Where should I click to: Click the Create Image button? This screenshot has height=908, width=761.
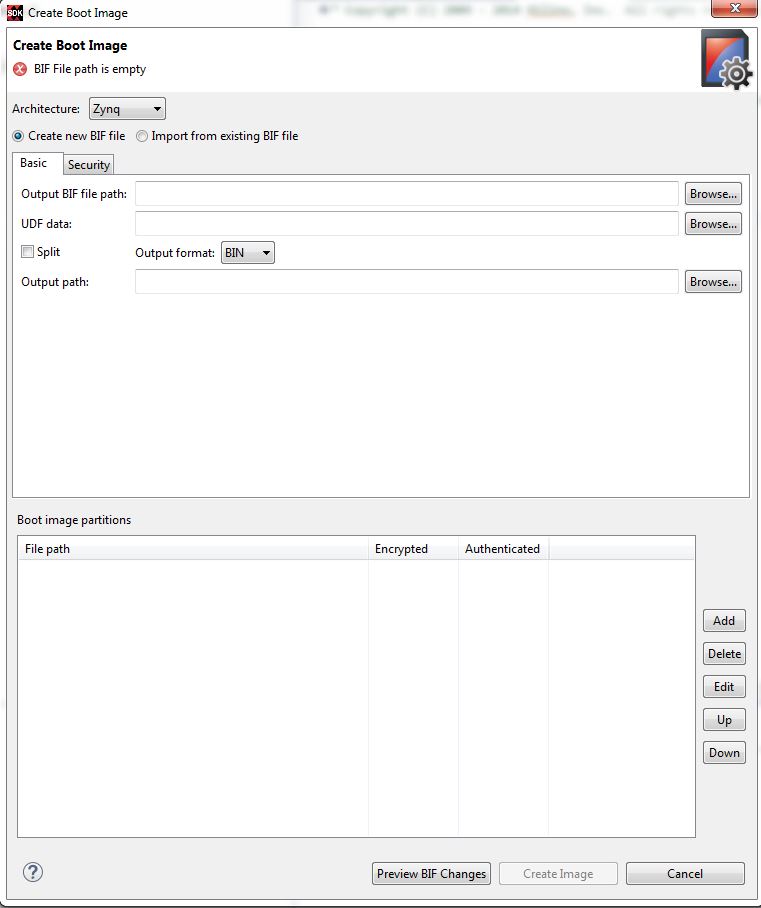pos(558,873)
